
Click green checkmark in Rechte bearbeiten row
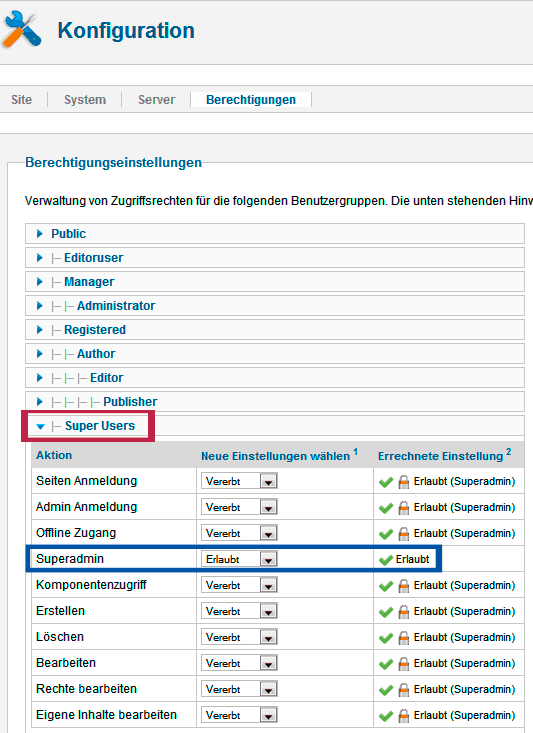click(x=386, y=690)
